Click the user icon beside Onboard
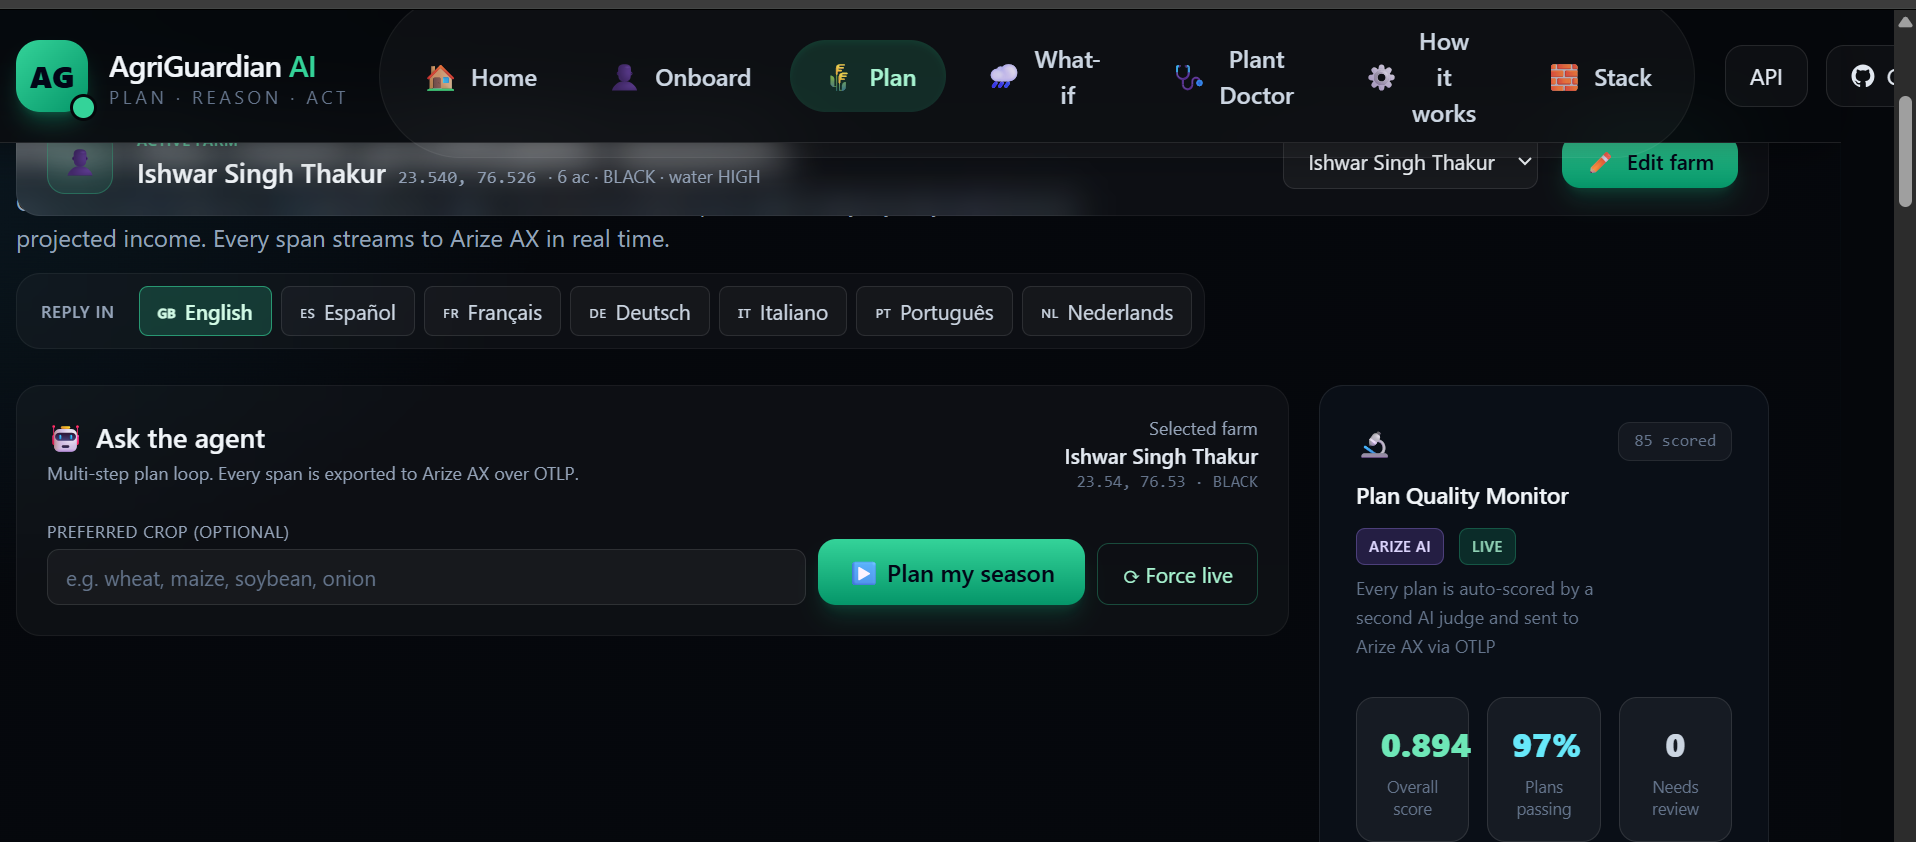1916x842 pixels. 624,77
